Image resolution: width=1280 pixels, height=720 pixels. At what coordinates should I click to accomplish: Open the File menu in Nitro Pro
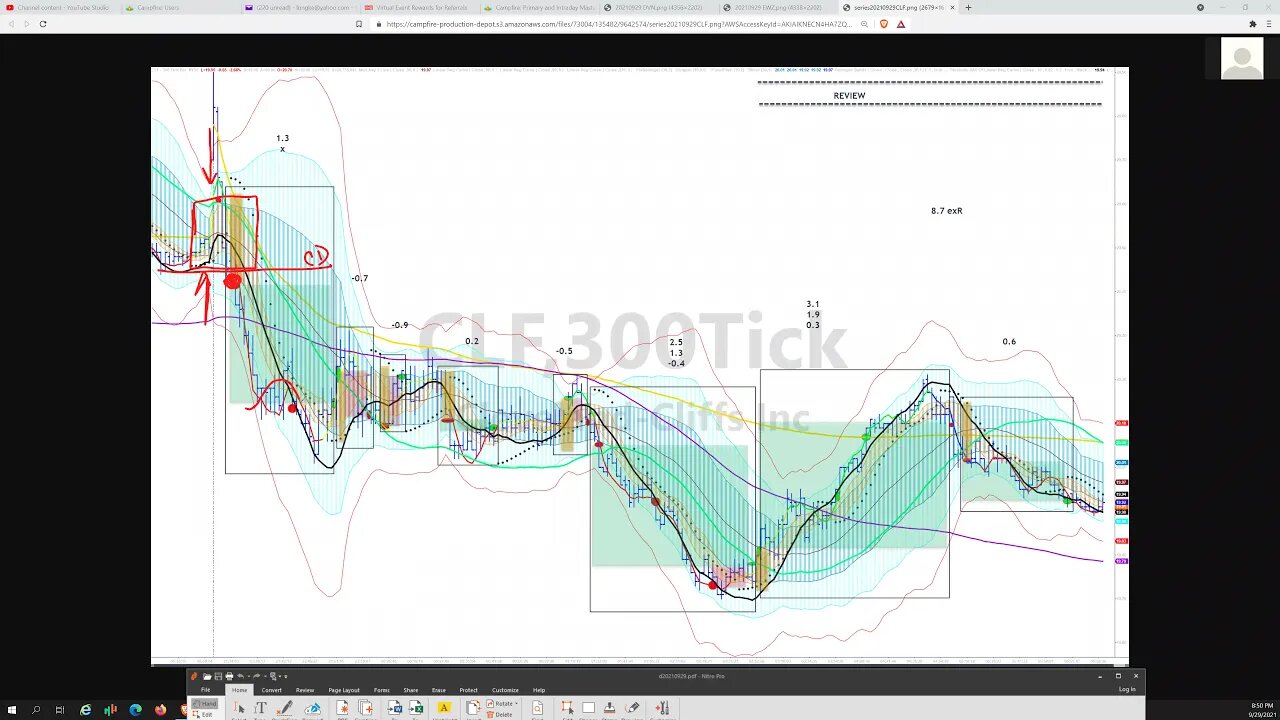205,690
